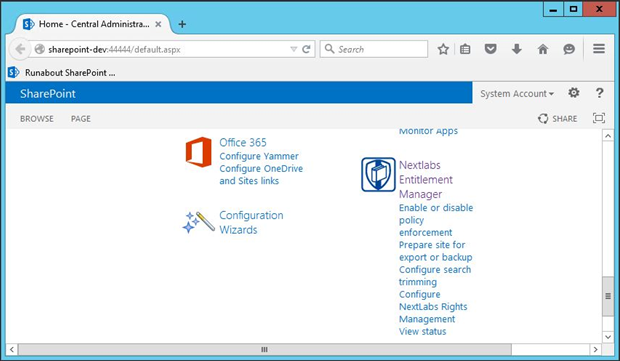
Task: Click the SharePoint settings gear icon
Action: 574,93
